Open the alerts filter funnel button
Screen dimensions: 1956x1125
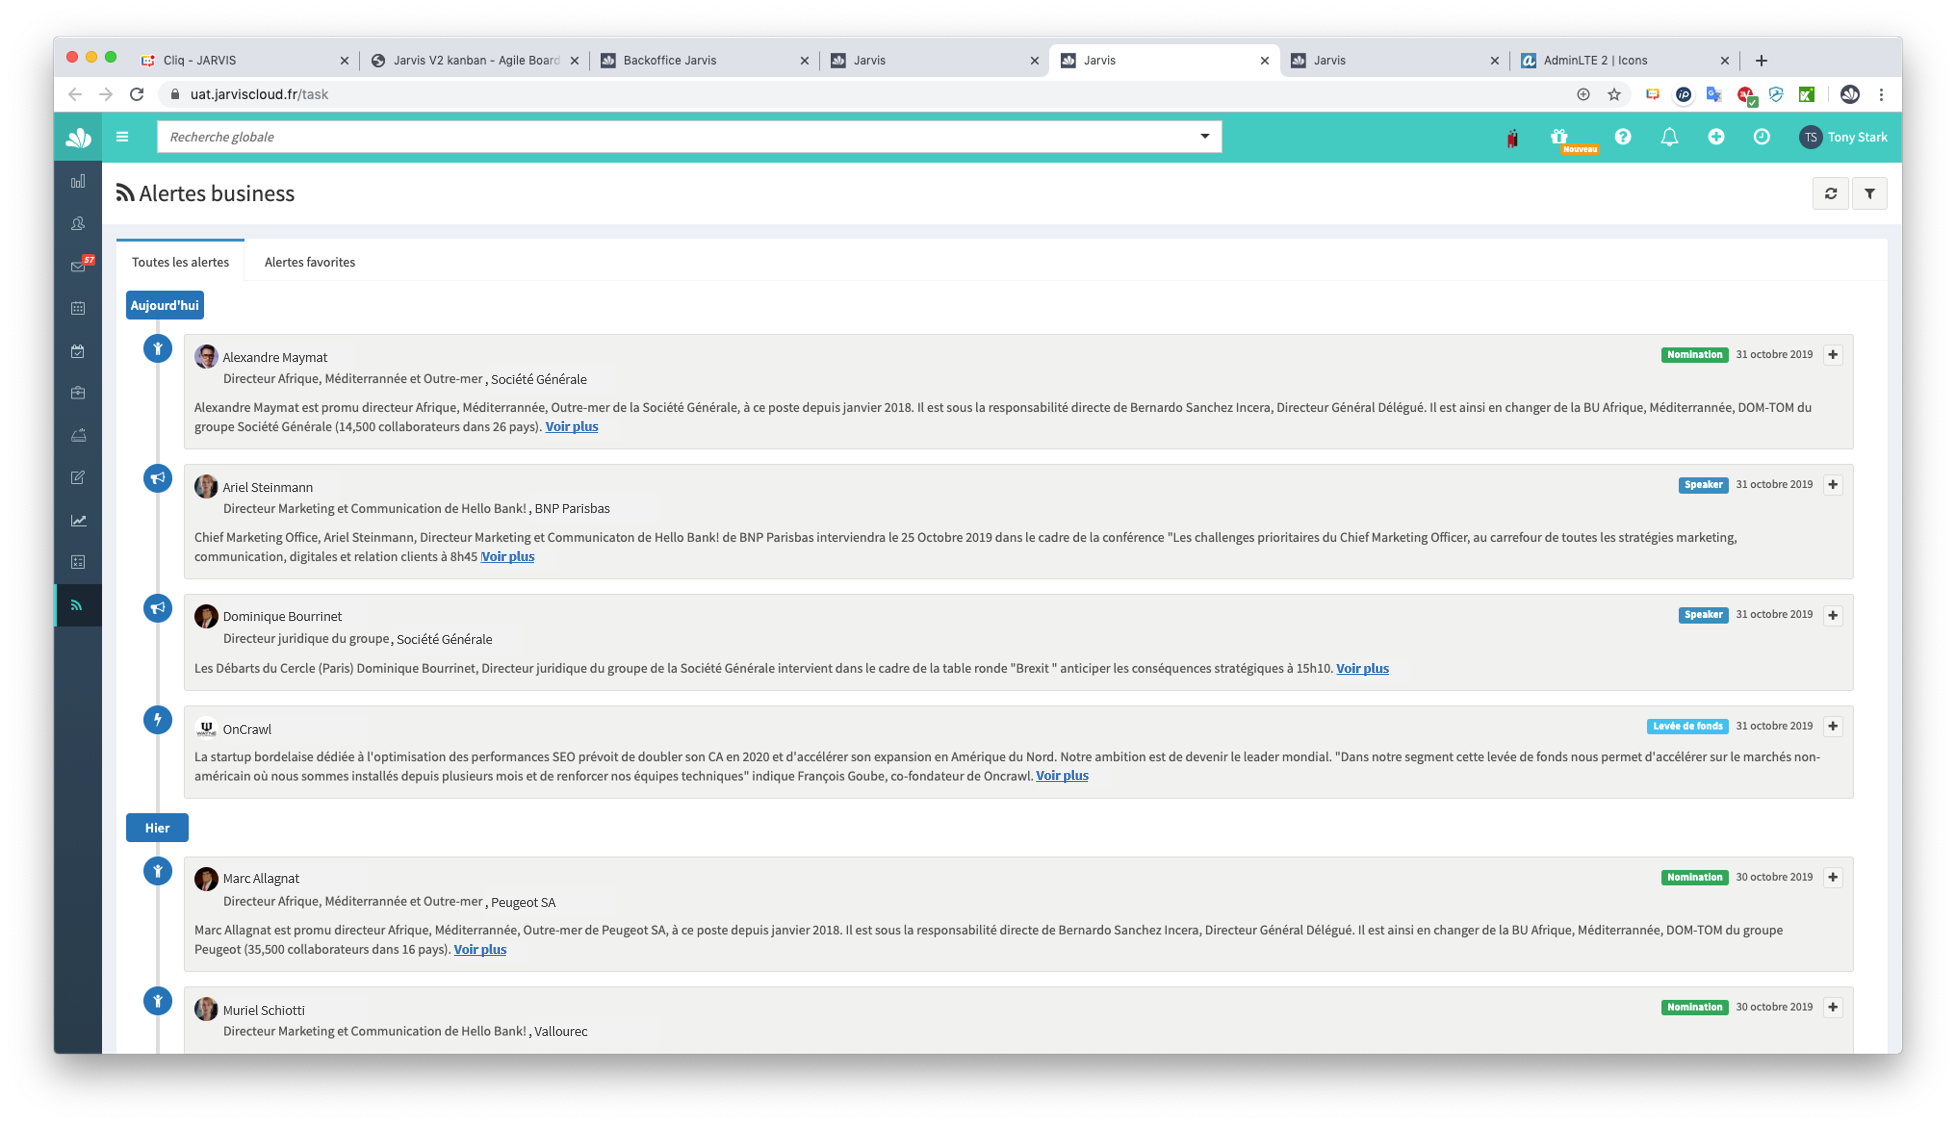[x=1869, y=194]
